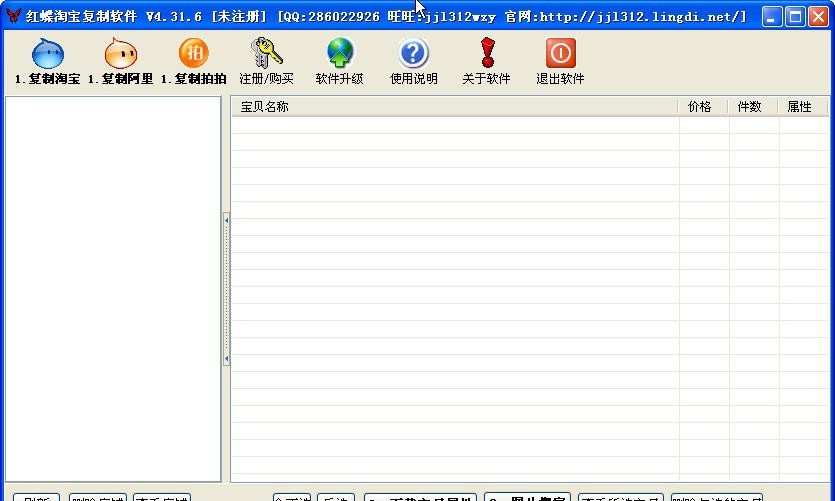This screenshot has width=835, height=501.
Task: Open the 复制阿里 (copy Alibaba) tool
Action: (x=121, y=61)
